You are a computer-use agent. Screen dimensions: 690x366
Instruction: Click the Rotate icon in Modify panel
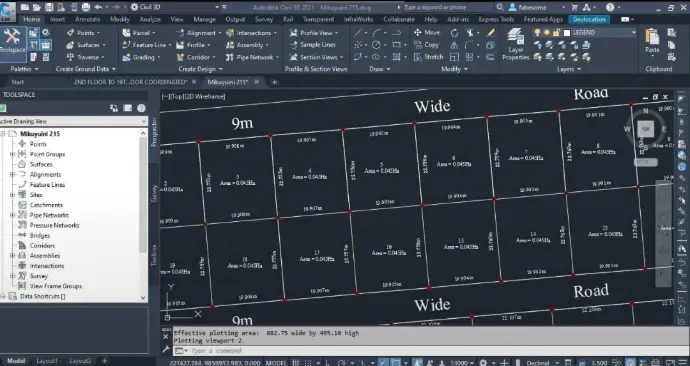pyautogui.click(x=454, y=33)
